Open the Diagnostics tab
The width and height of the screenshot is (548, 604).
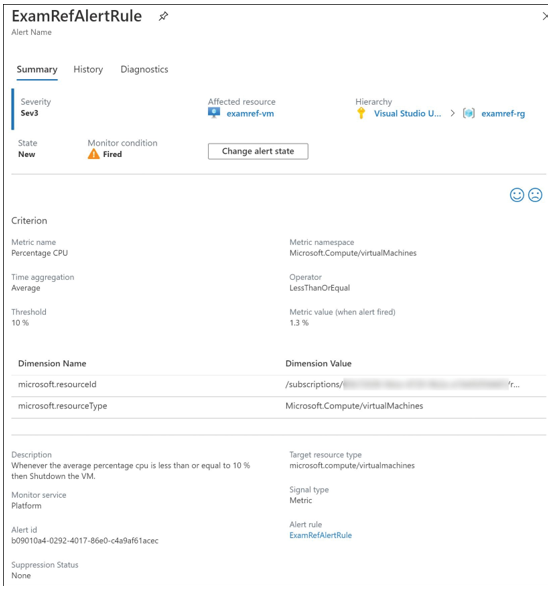pyautogui.click(x=144, y=70)
